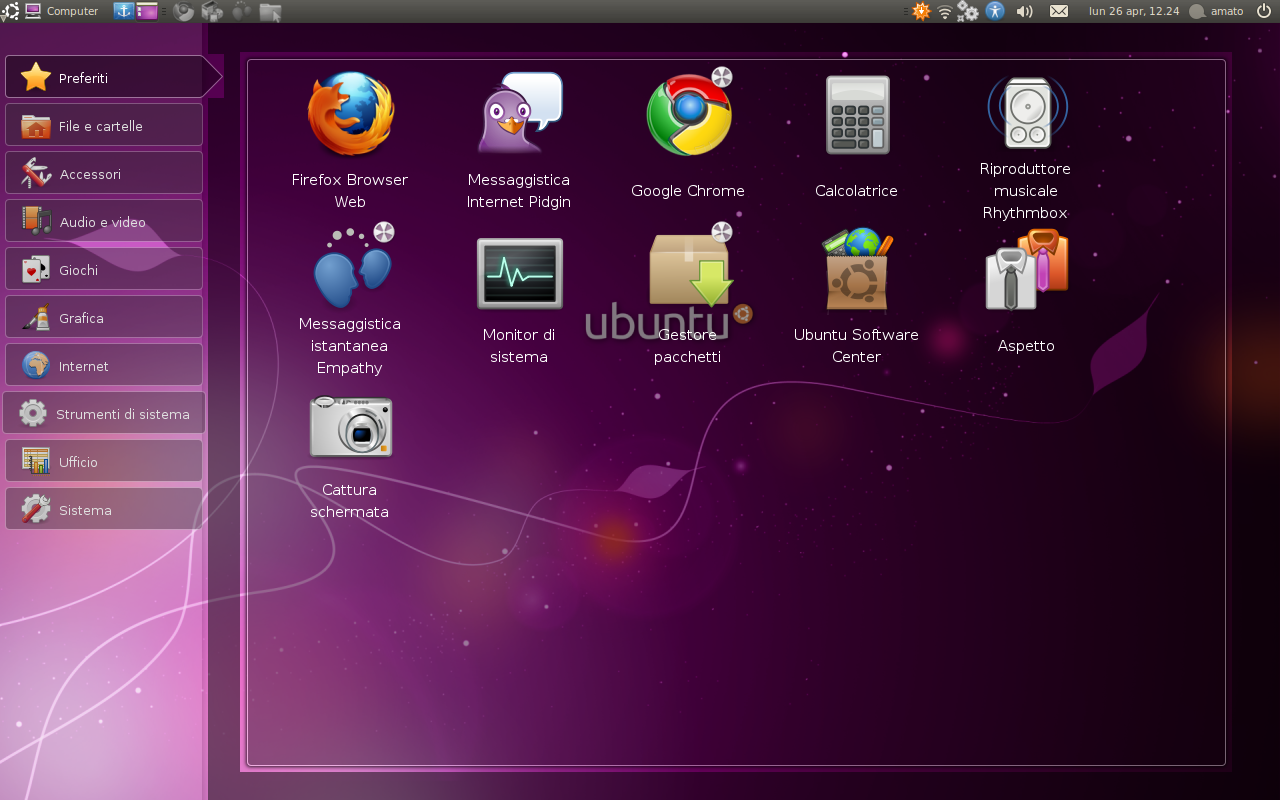Click the power button on the panel
The width and height of the screenshot is (1280, 800).
click(x=1263, y=11)
